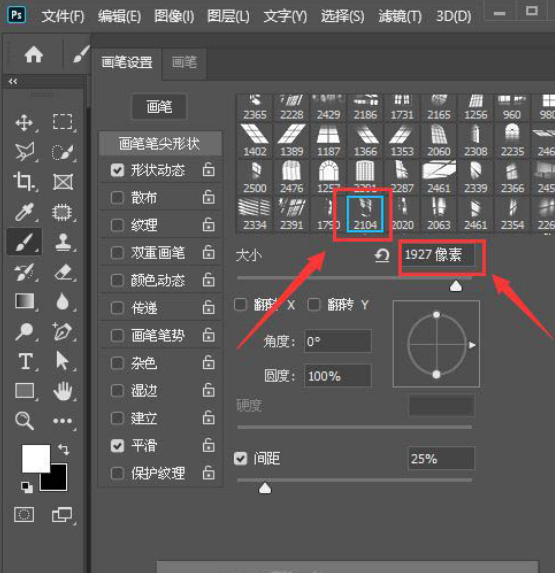Select the Type tool
This screenshot has width=555, height=573.
pyautogui.click(x=25, y=361)
